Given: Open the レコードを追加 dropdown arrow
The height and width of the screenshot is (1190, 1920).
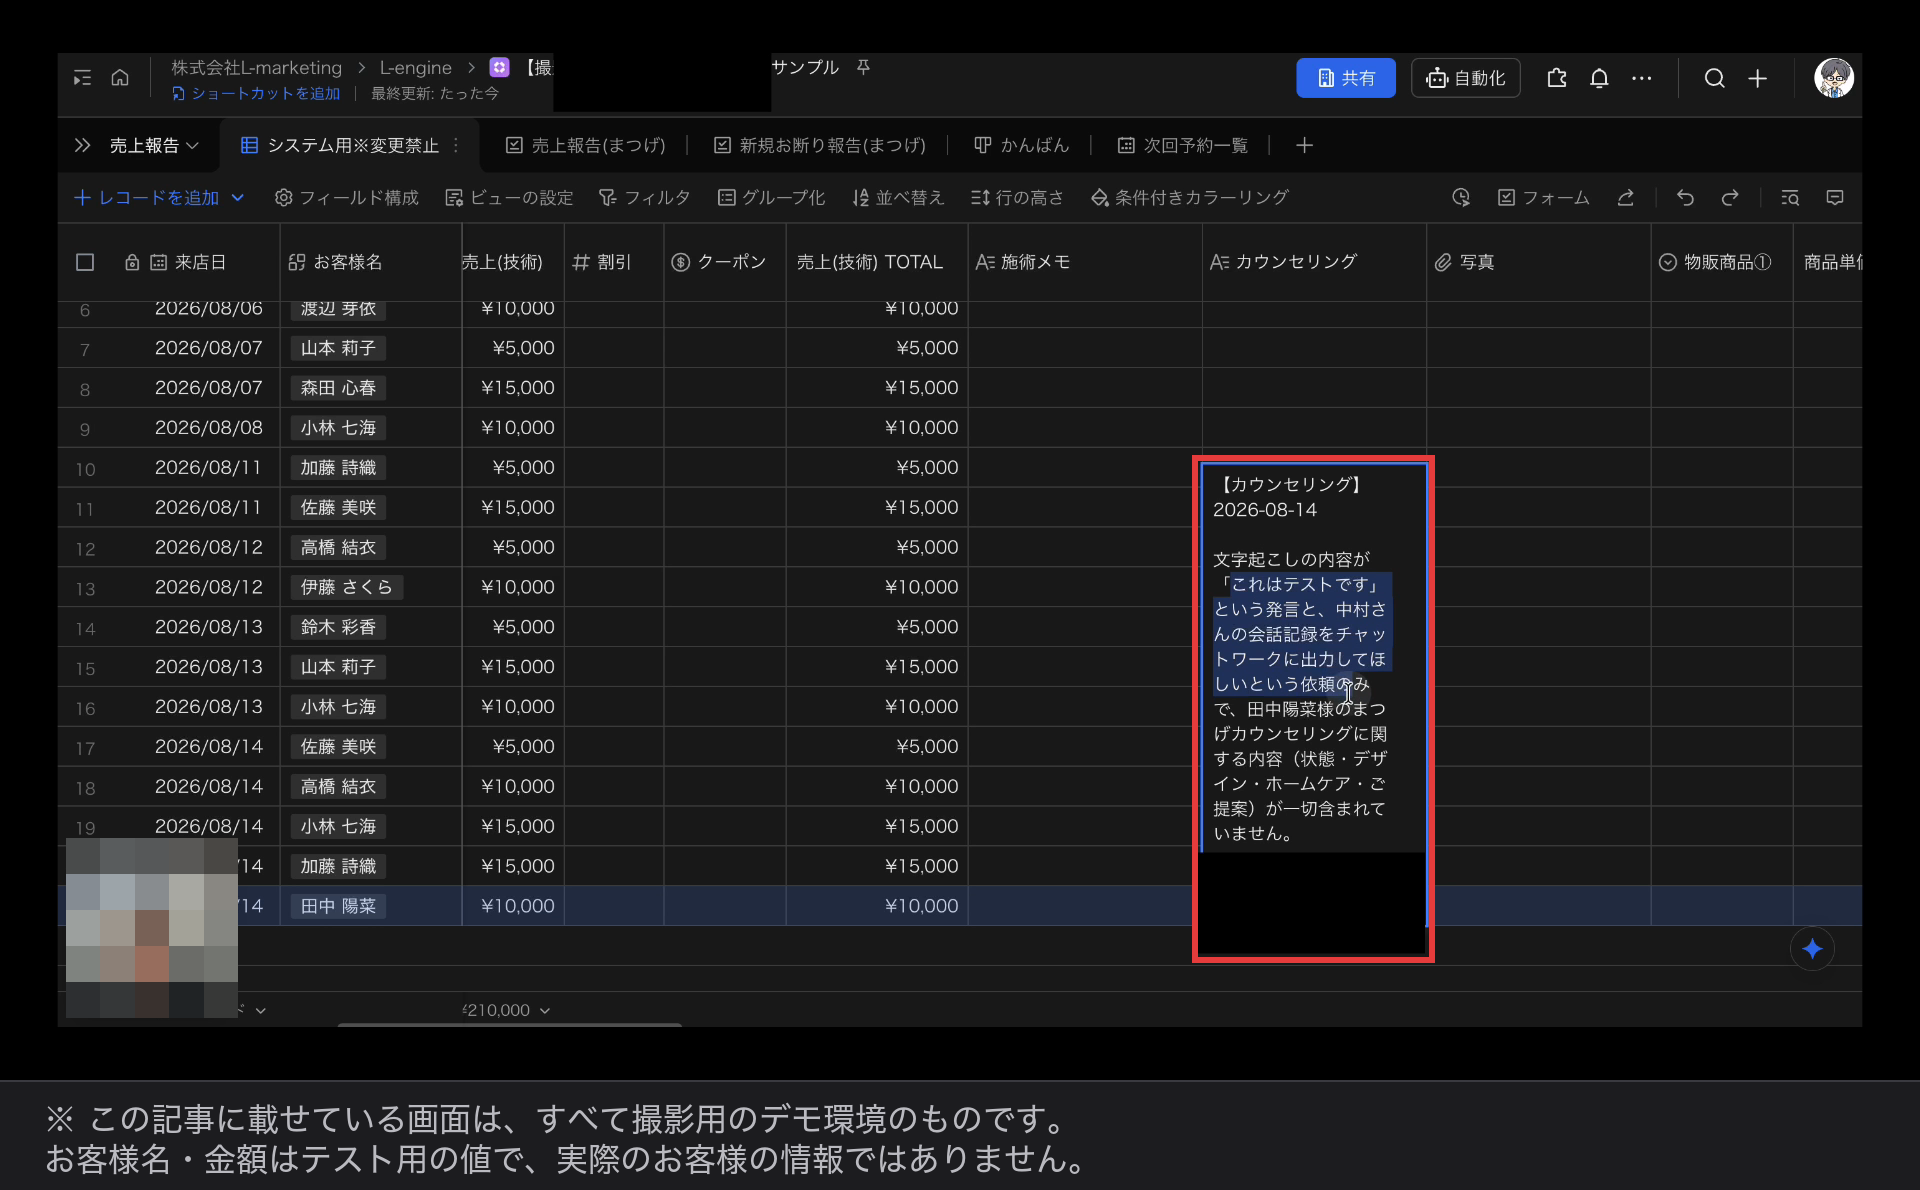Looking at the screenshot, I should (x=238, y=198).
